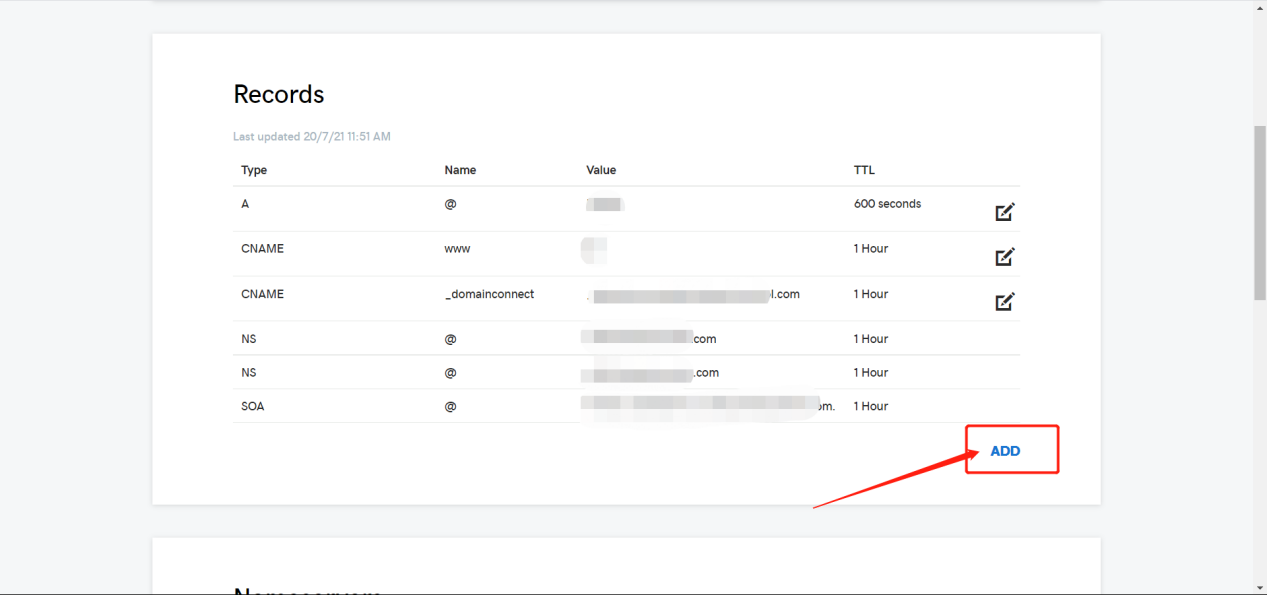Click the Name column header
Screen dimensions: 1267x595
pos(460,170)
